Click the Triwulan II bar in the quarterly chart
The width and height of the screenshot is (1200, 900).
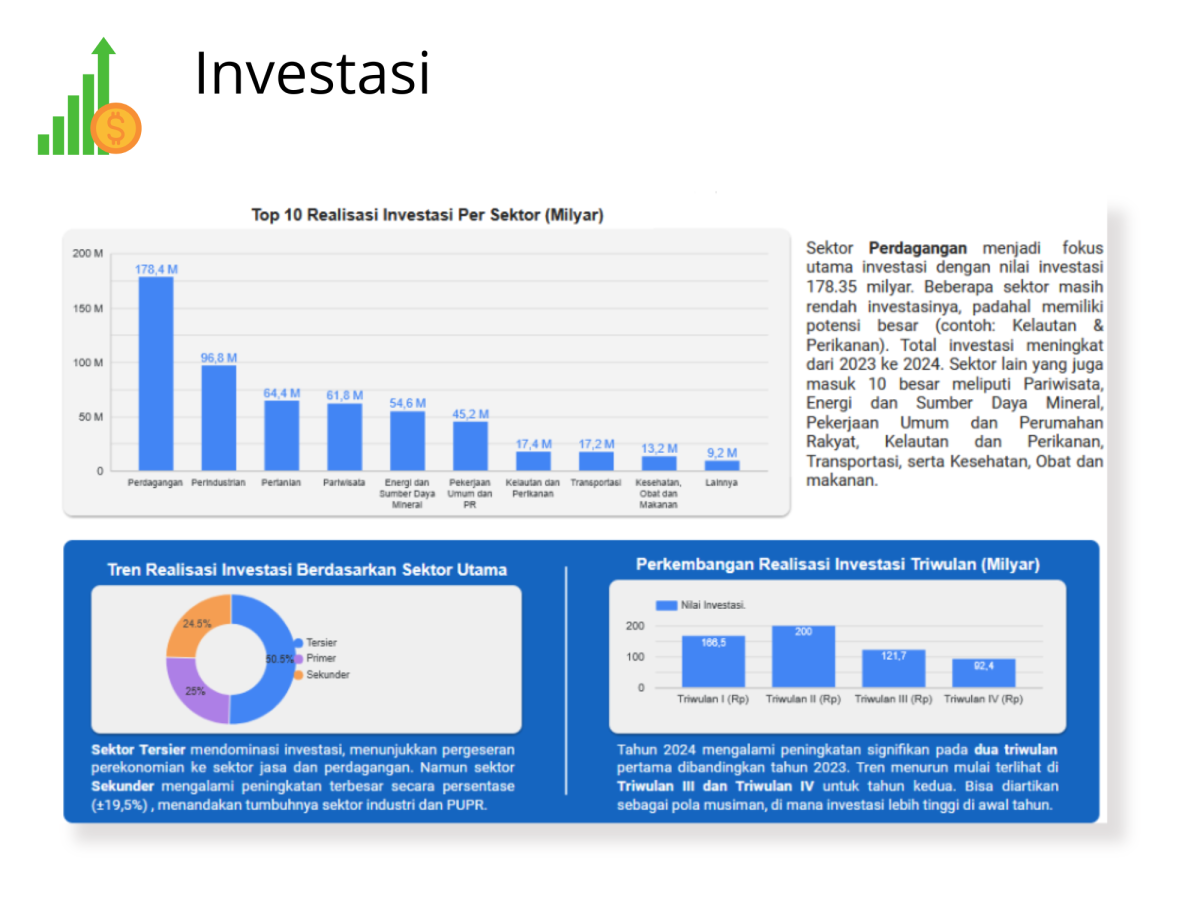[x=803, y=657]
